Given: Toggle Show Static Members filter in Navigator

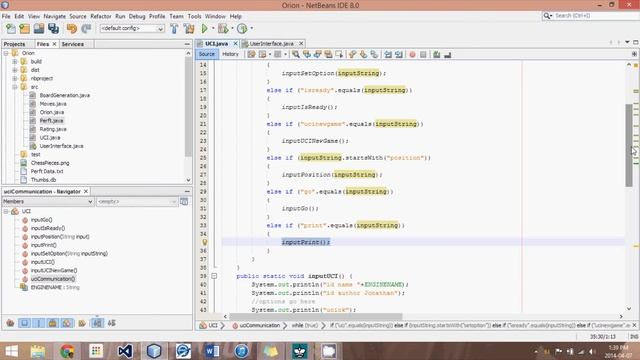Looking at the screenshot, I should tap(38, 323).
